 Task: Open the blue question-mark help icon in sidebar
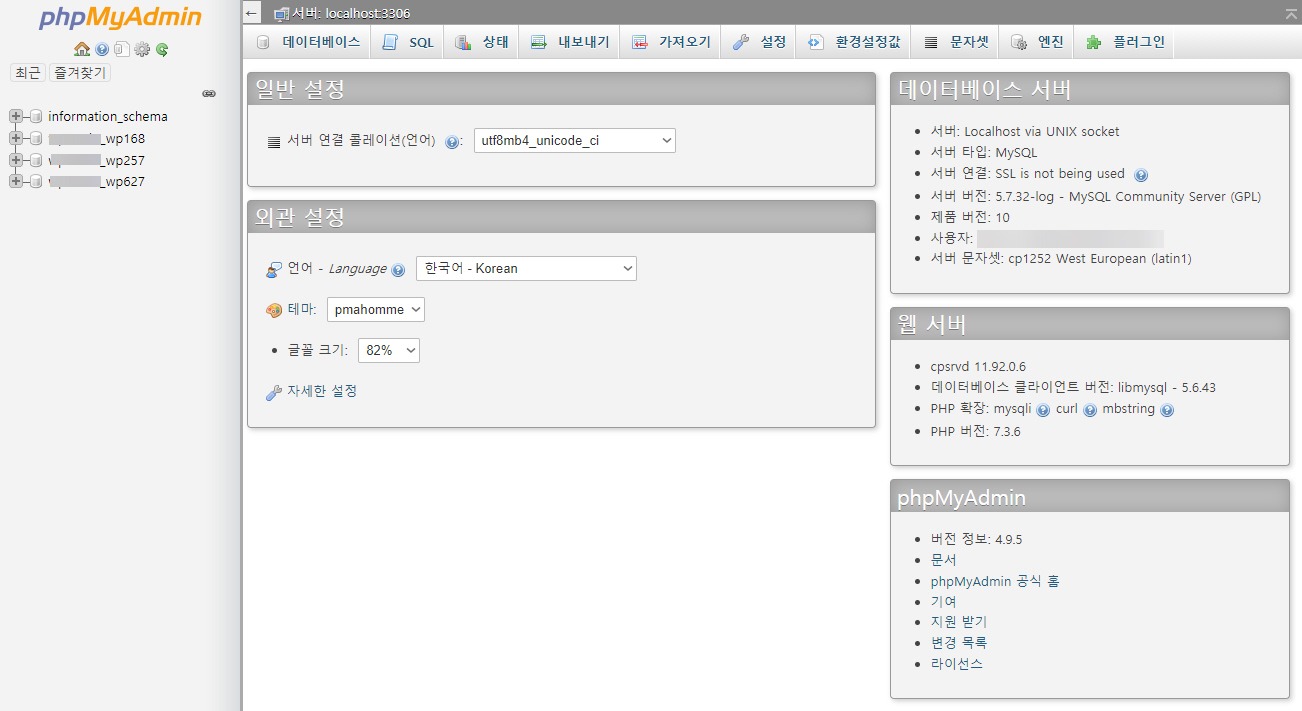pos(102,49)
